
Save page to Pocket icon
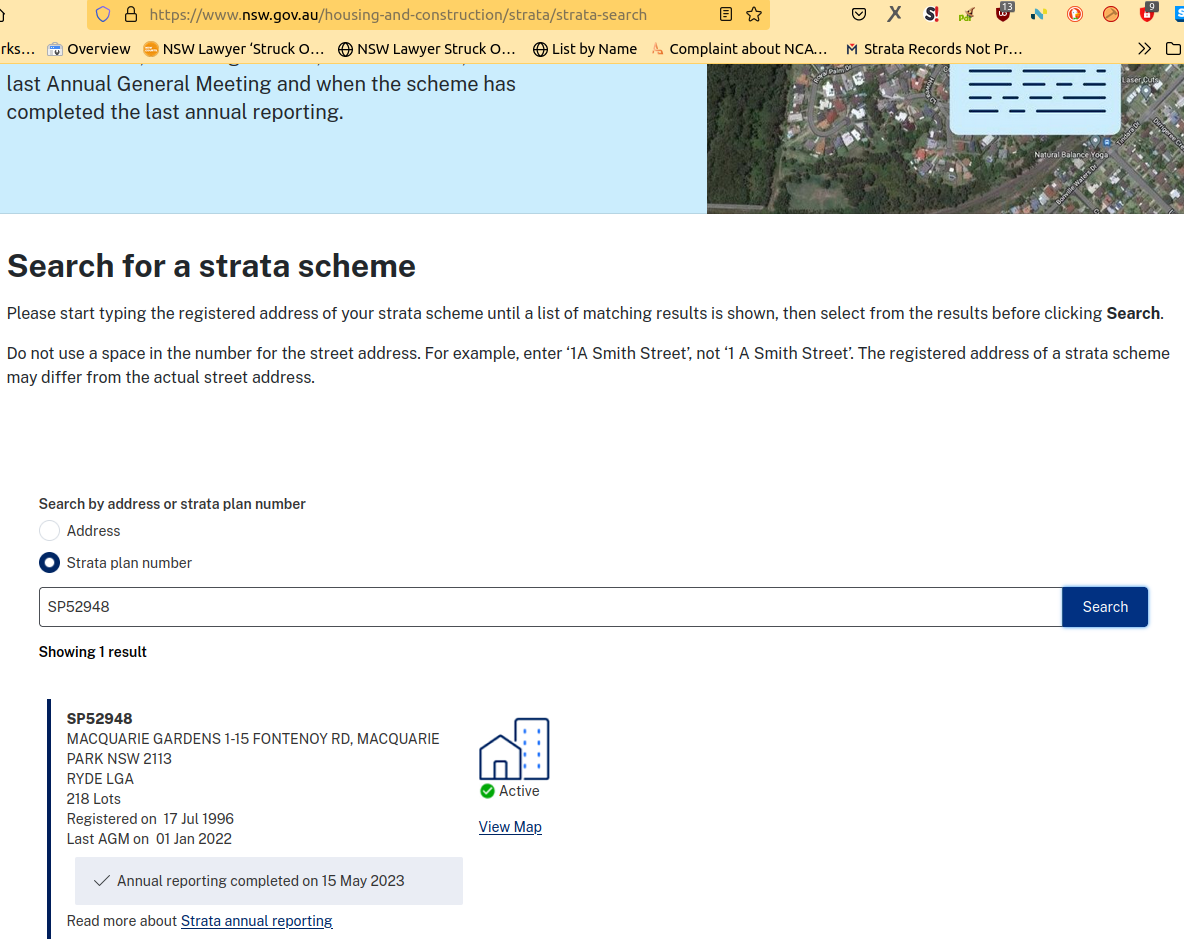point(859,14)
